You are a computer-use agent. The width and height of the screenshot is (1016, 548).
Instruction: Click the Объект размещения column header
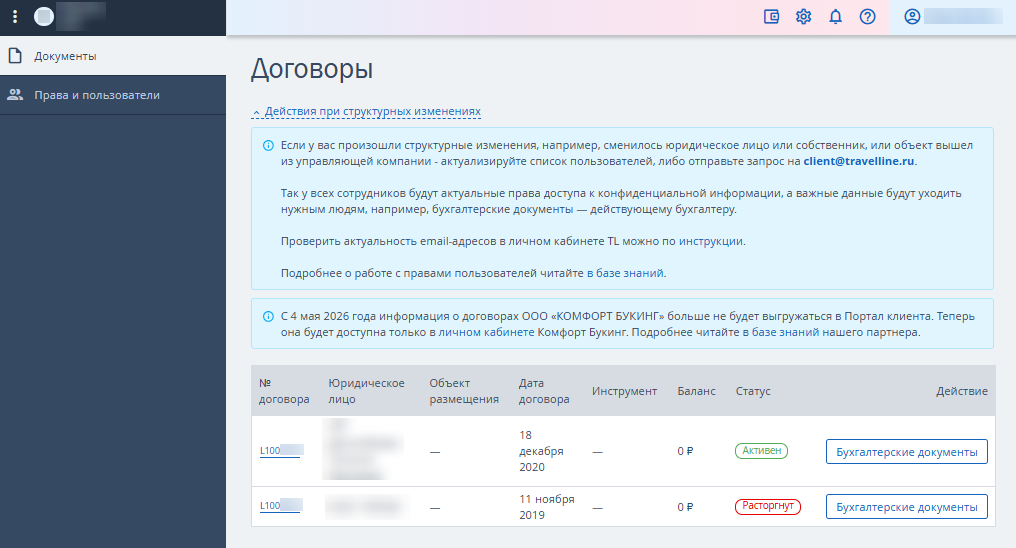pyautogui.click(x=464, y=391)
